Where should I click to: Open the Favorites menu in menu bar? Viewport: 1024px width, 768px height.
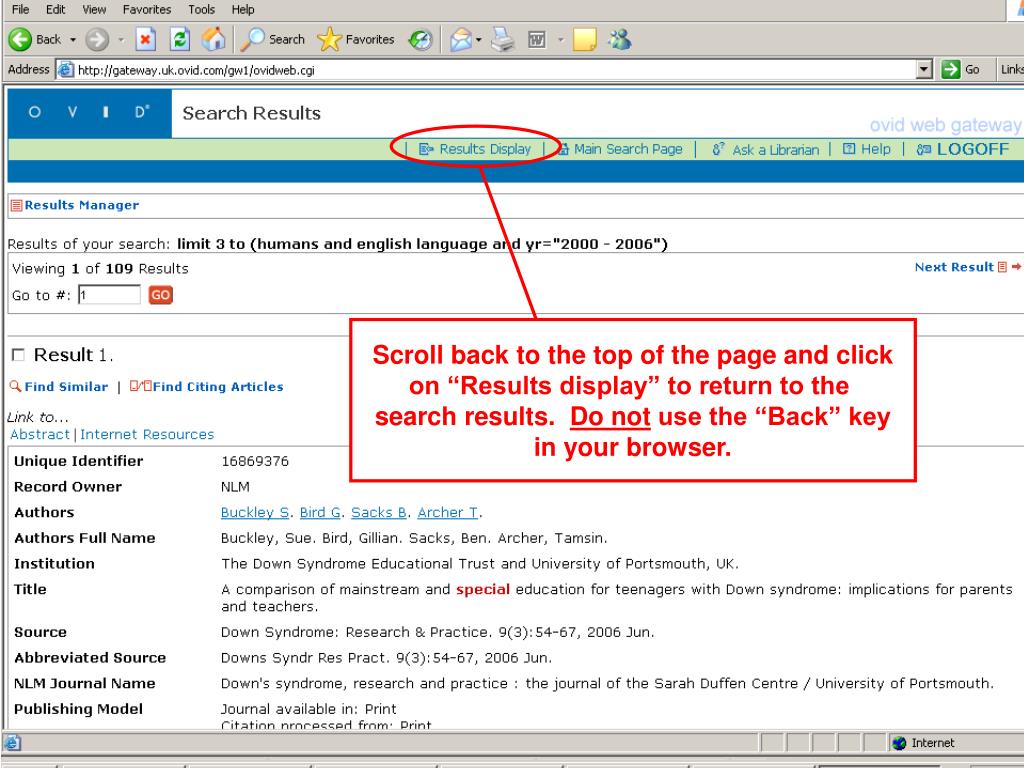click(146, 9)
